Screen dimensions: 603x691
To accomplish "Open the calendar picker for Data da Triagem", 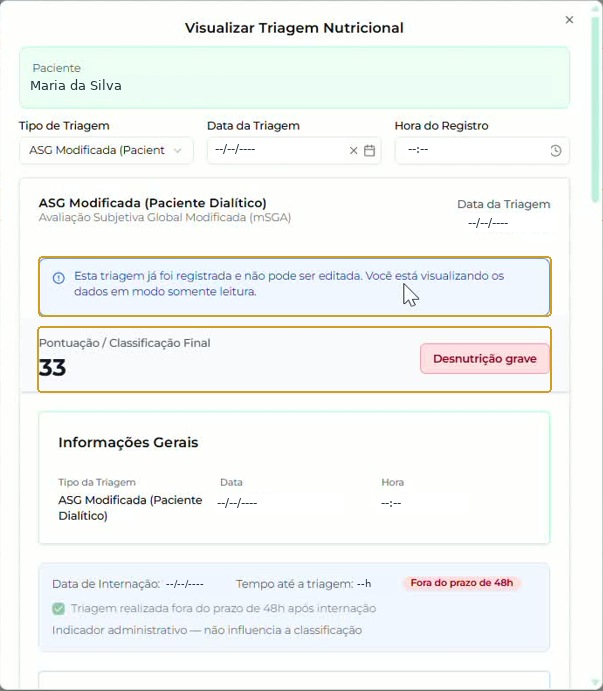I will coord(369,151).
